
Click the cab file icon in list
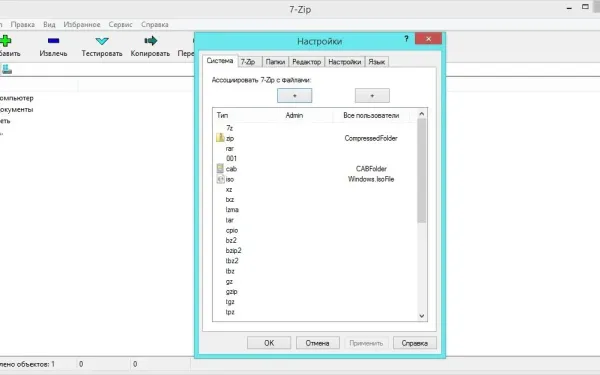pyautogui.click(x=220, y=168)
